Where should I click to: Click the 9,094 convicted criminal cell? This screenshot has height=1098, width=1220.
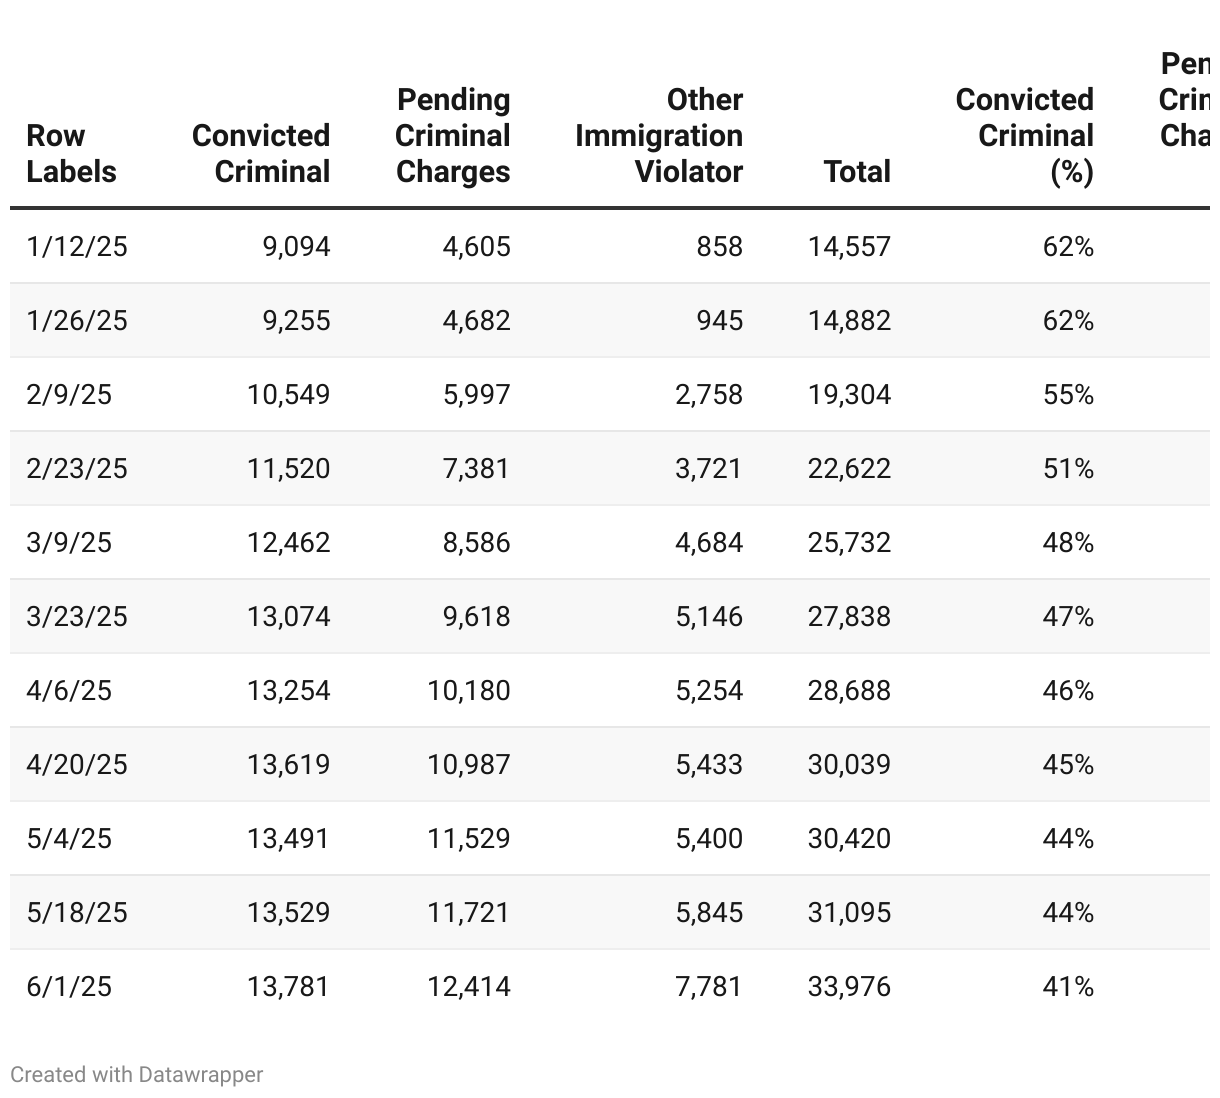(x=296, y=246)
